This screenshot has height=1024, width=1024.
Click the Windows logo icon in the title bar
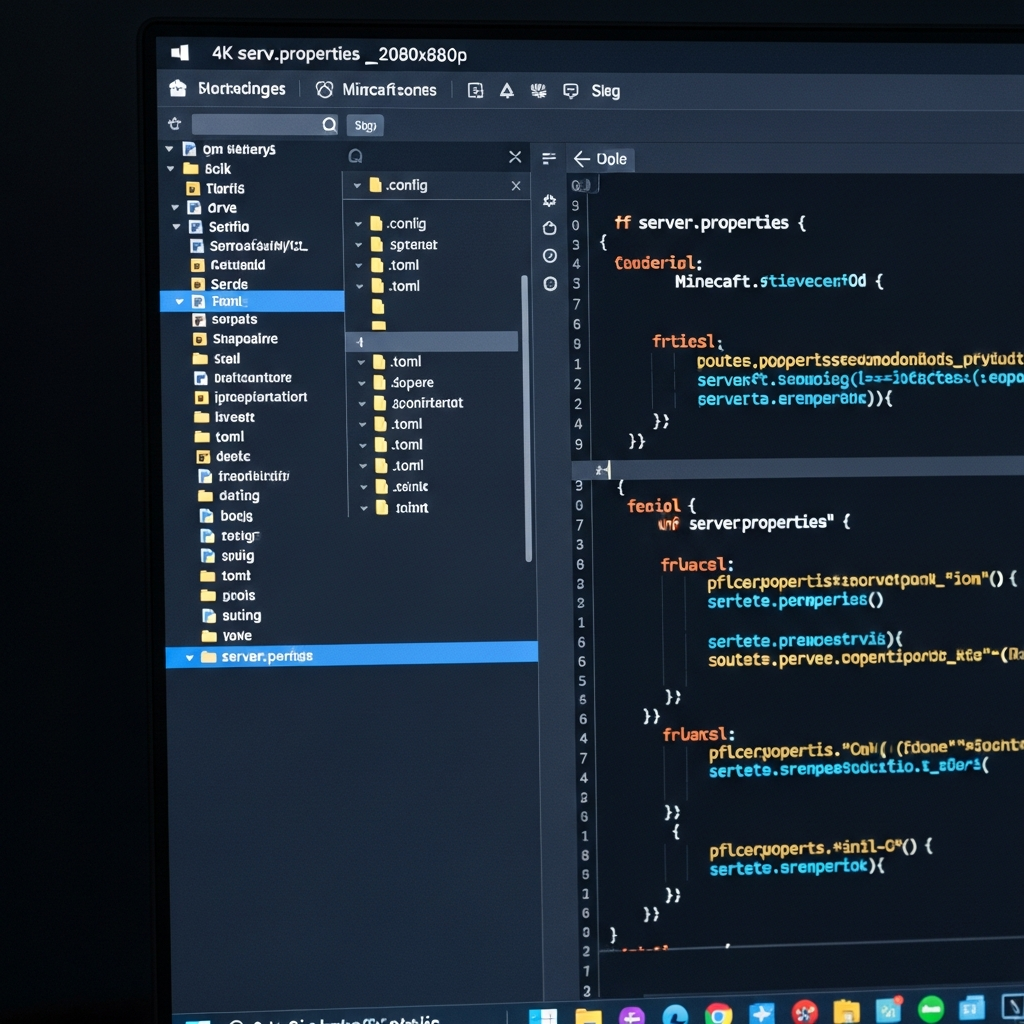[180, 53]
